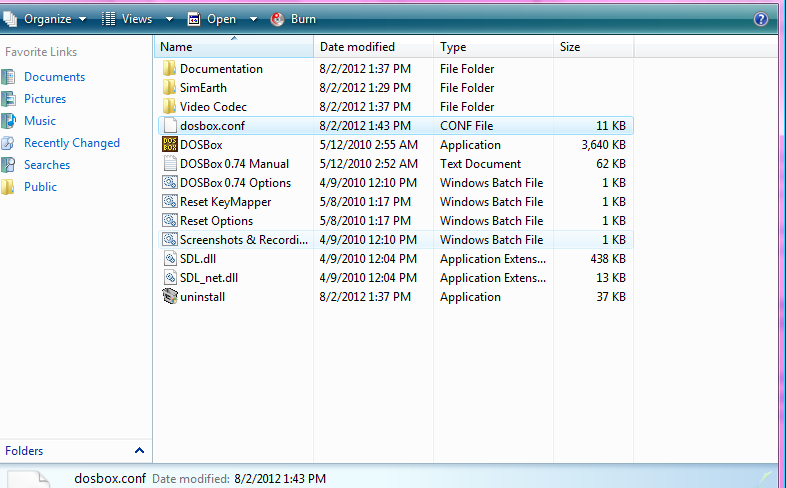This screenshot has width=786, height=488.
Task: Select the 'Video Codec' folder name
Action: [x=214, y=107]
